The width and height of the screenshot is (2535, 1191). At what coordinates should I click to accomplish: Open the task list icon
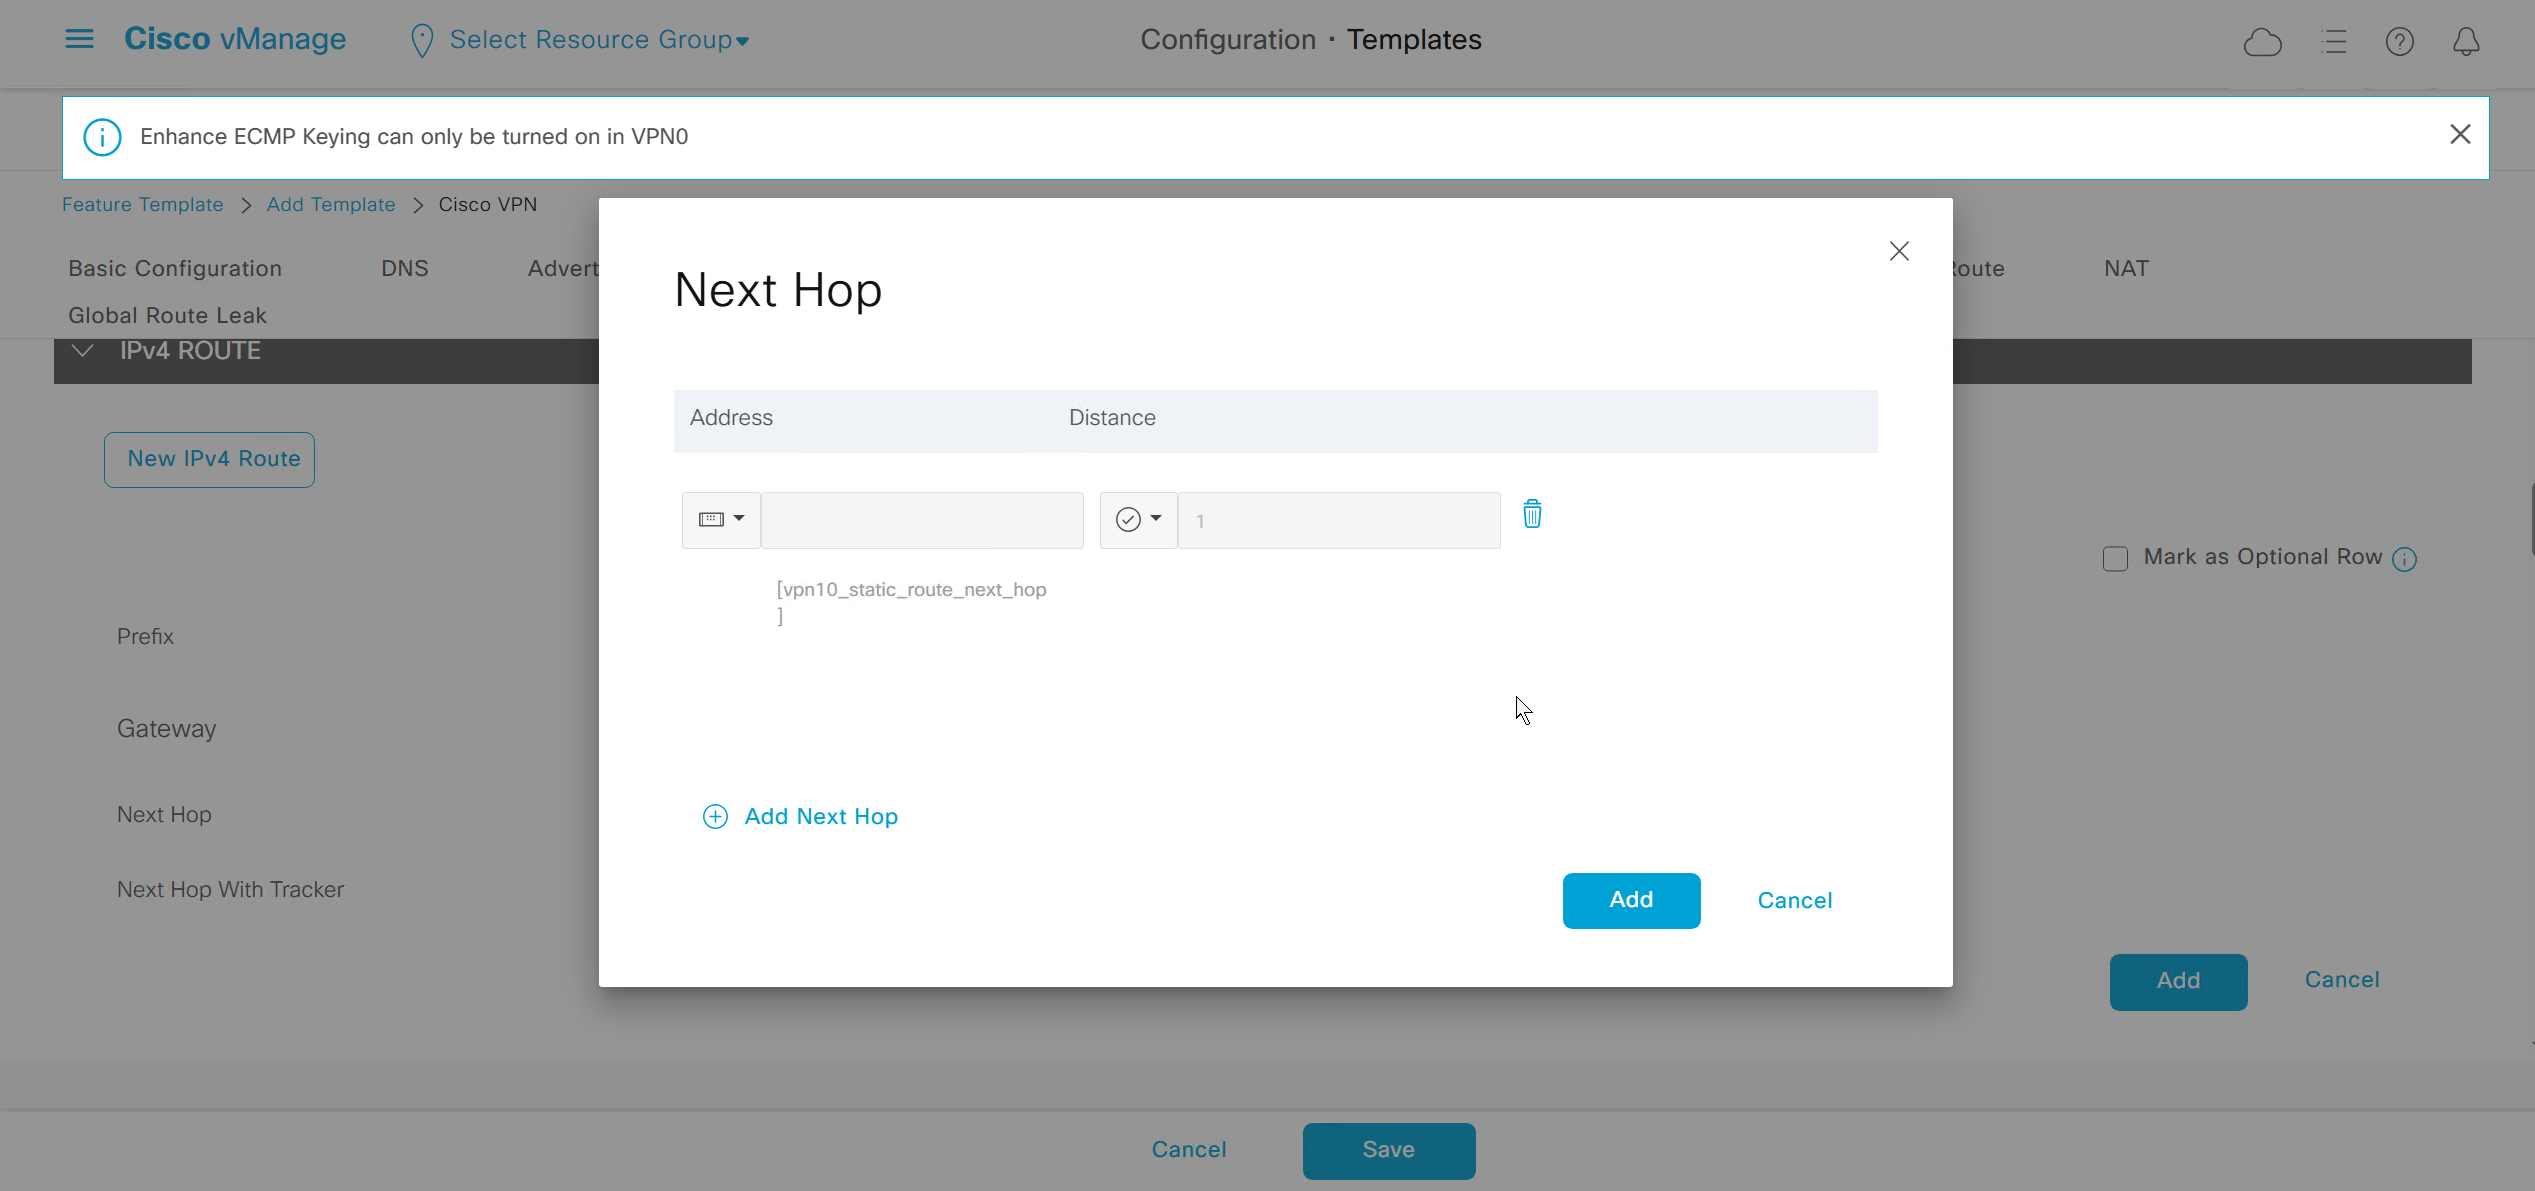tap(2334, 42)
